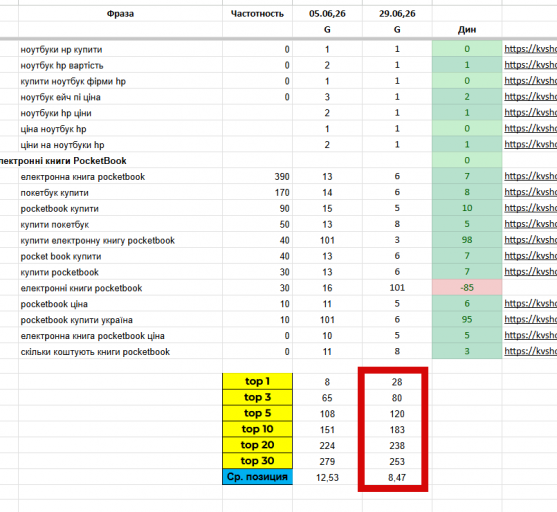Image resolution: width=557 pixels, height=512 pixels.
Task: Open the link in 'ноутбуки нр купити' row
Action: [x=530, y=49]
